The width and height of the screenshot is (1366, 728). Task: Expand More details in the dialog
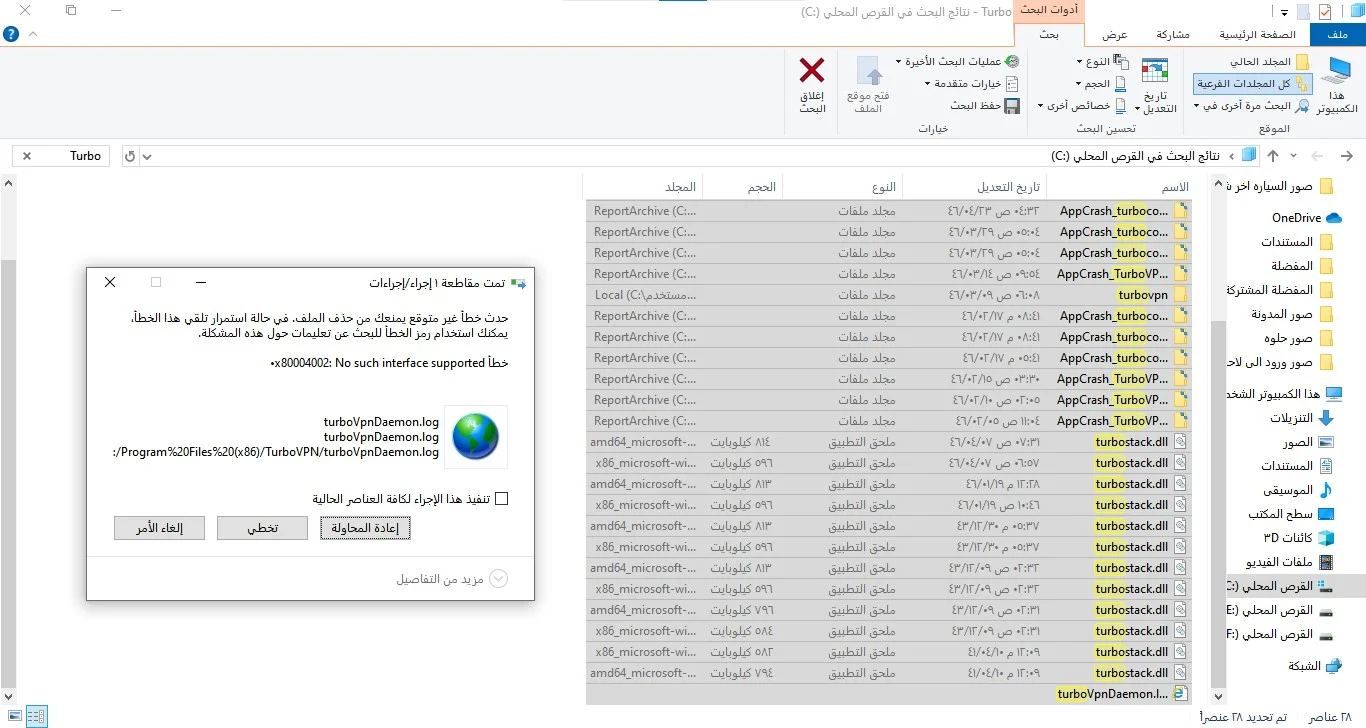point(451,579)
